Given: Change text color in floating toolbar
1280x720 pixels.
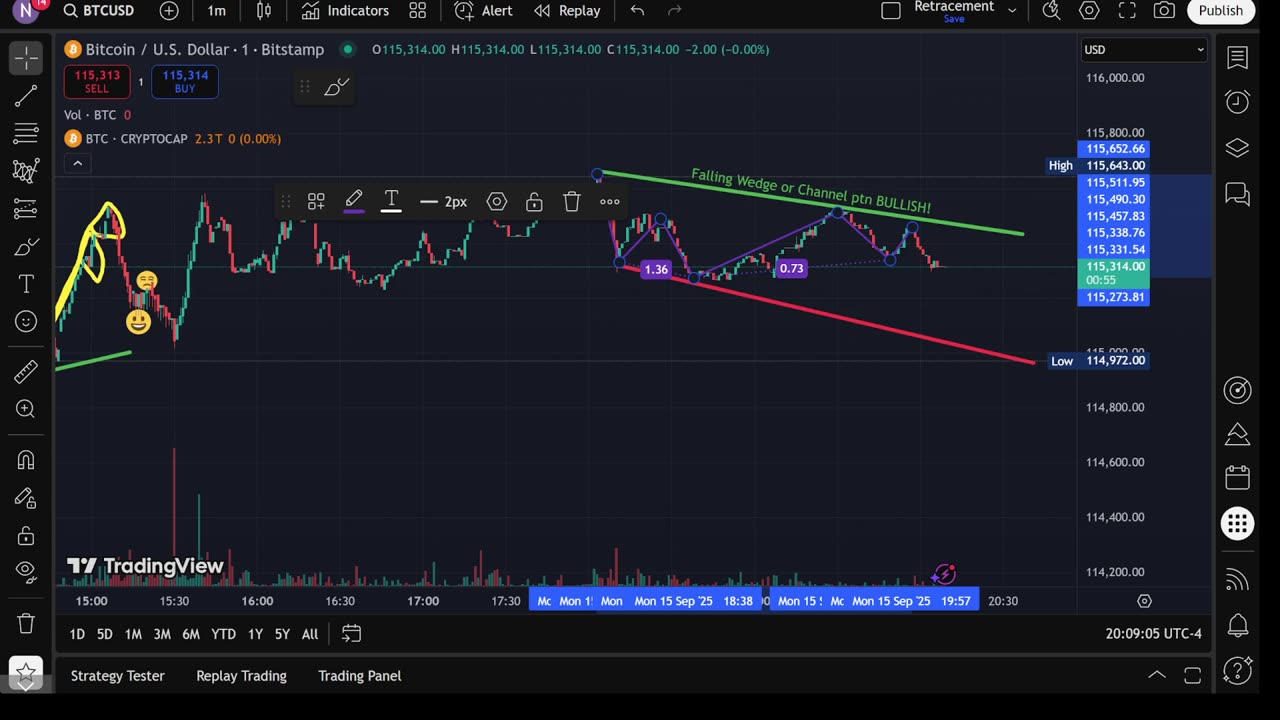Looking at the screenshot, I should point(391,202).
